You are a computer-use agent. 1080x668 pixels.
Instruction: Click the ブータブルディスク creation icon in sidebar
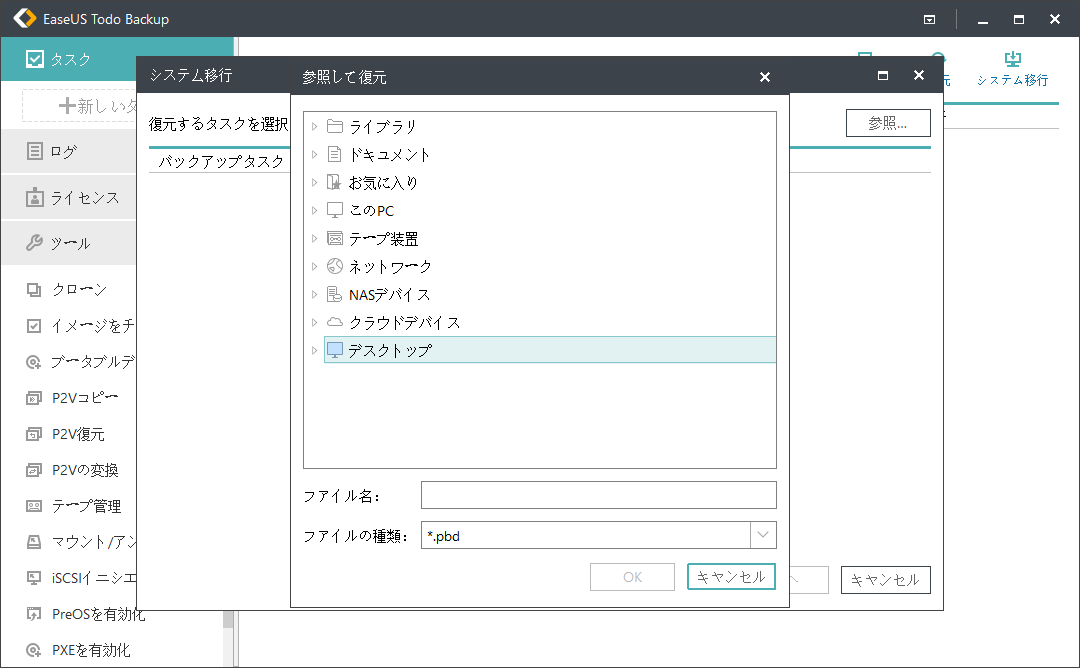pos(34,362)
